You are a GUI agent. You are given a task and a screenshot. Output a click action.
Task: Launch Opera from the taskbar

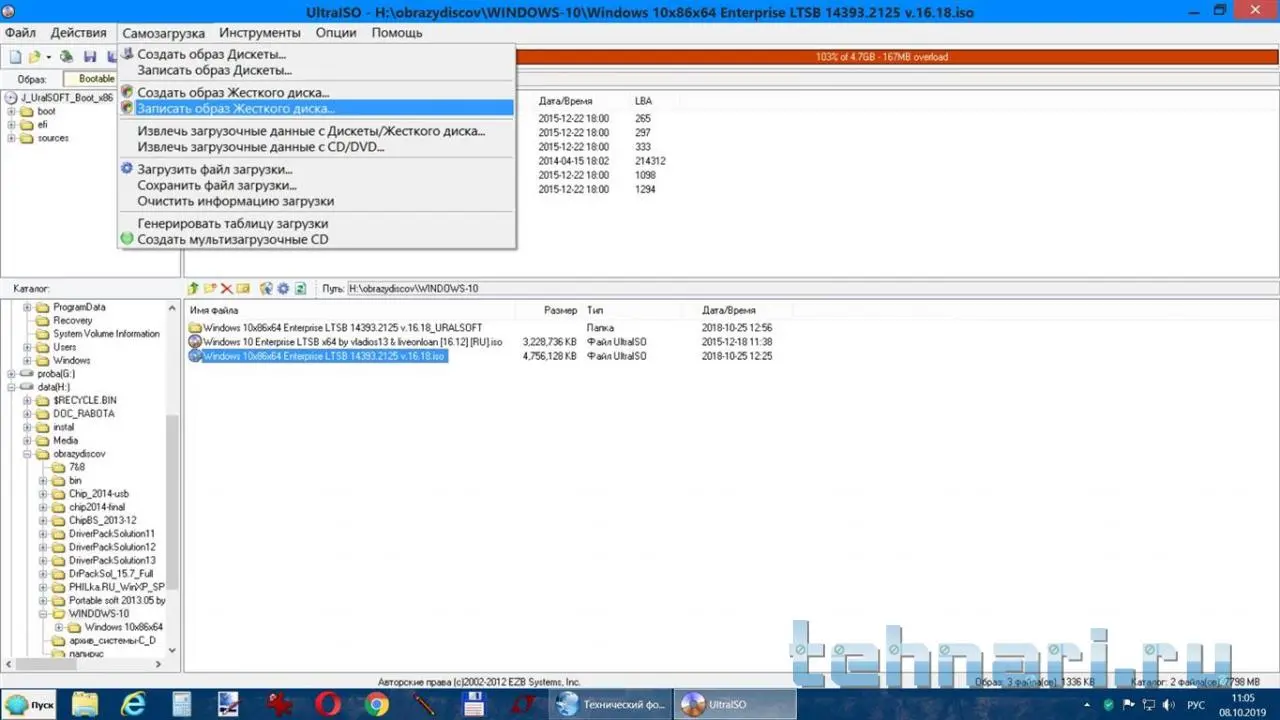328,704
